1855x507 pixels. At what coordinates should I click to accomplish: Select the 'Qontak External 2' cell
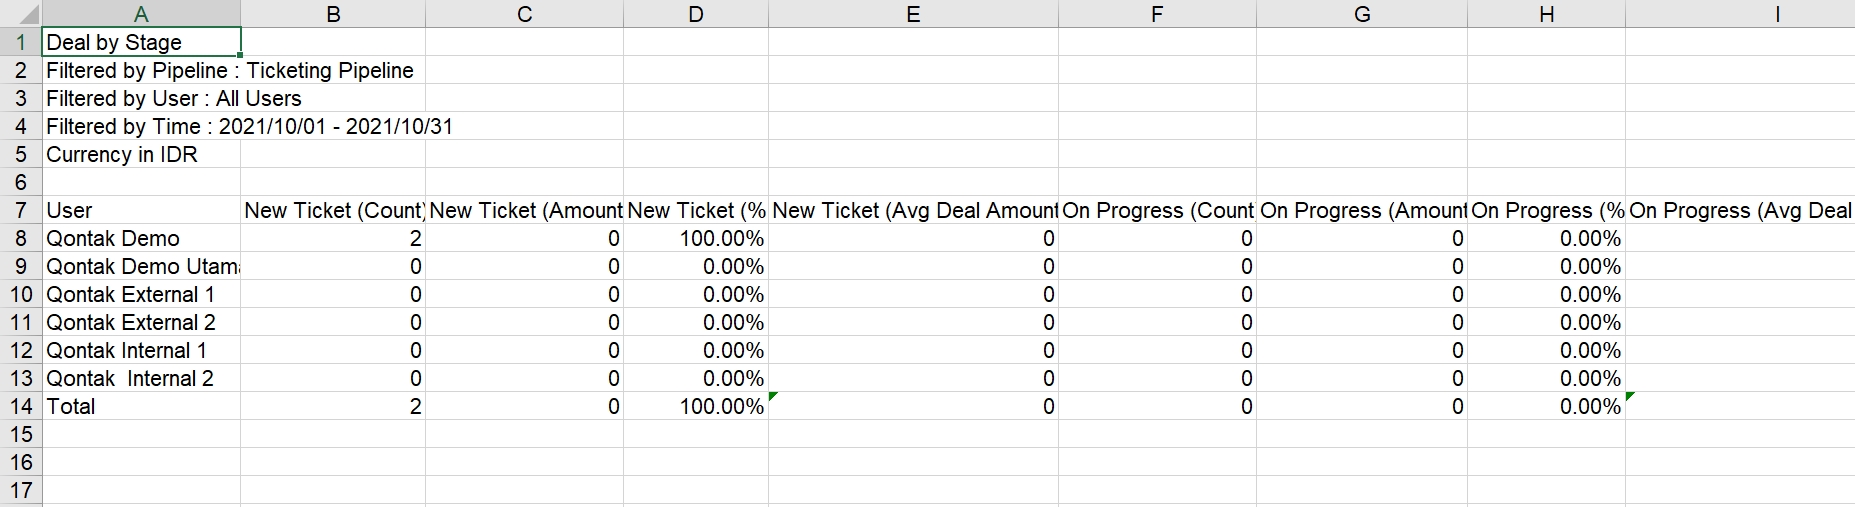tap(141, 323)
